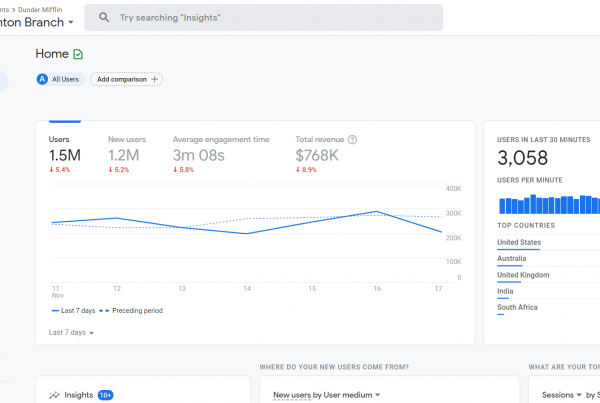Click the 1.5M Users value
Image resolution: width=600 pixels, height=403 pixels.
coord(65,155)
